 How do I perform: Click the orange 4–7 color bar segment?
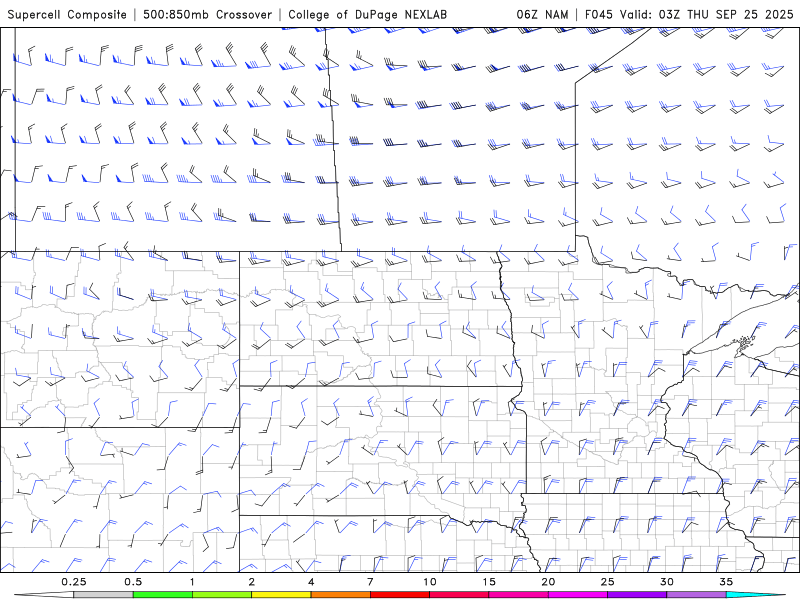pos(340,595)
